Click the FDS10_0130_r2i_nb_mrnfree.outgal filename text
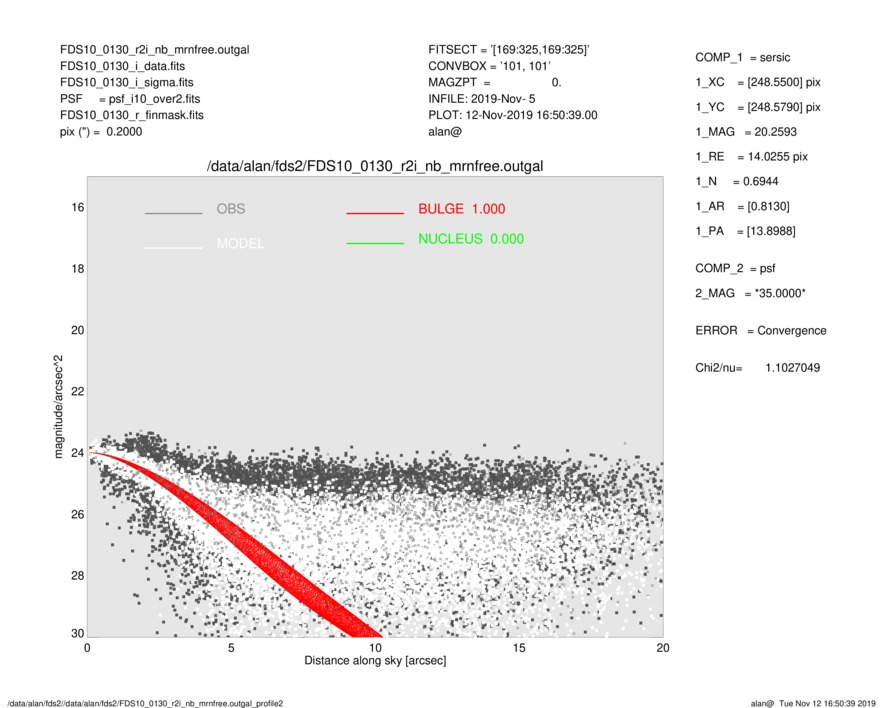 (x=155, y=50)
